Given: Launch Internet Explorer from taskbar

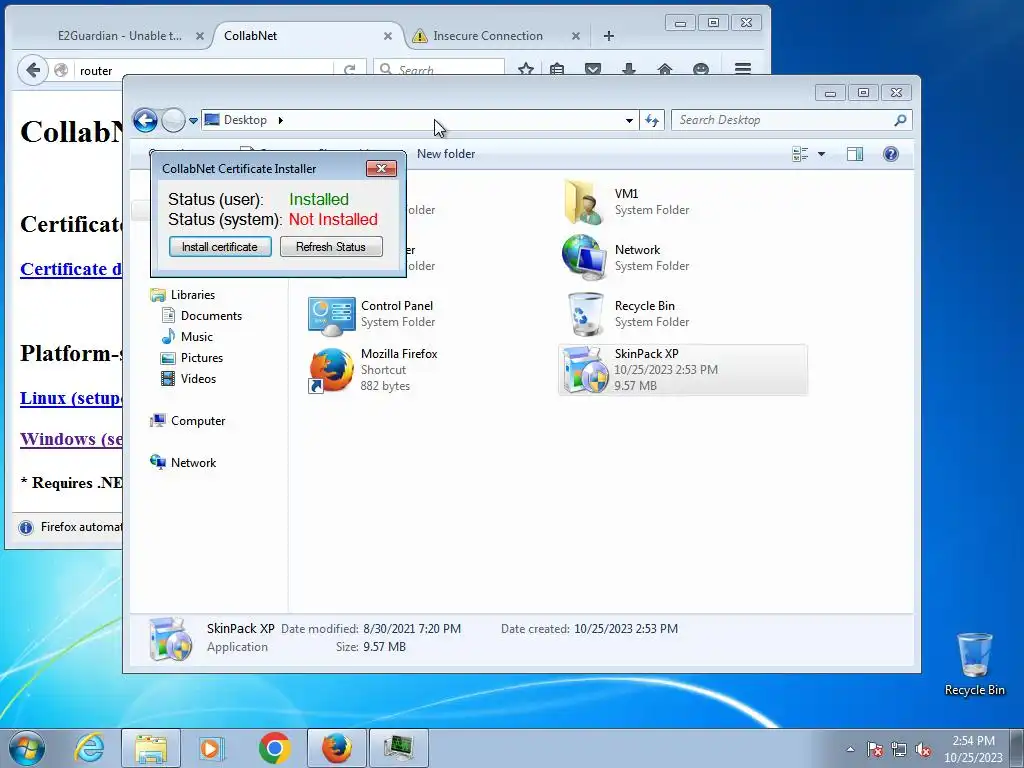Looking at the screenshot, I should [89, 748].
